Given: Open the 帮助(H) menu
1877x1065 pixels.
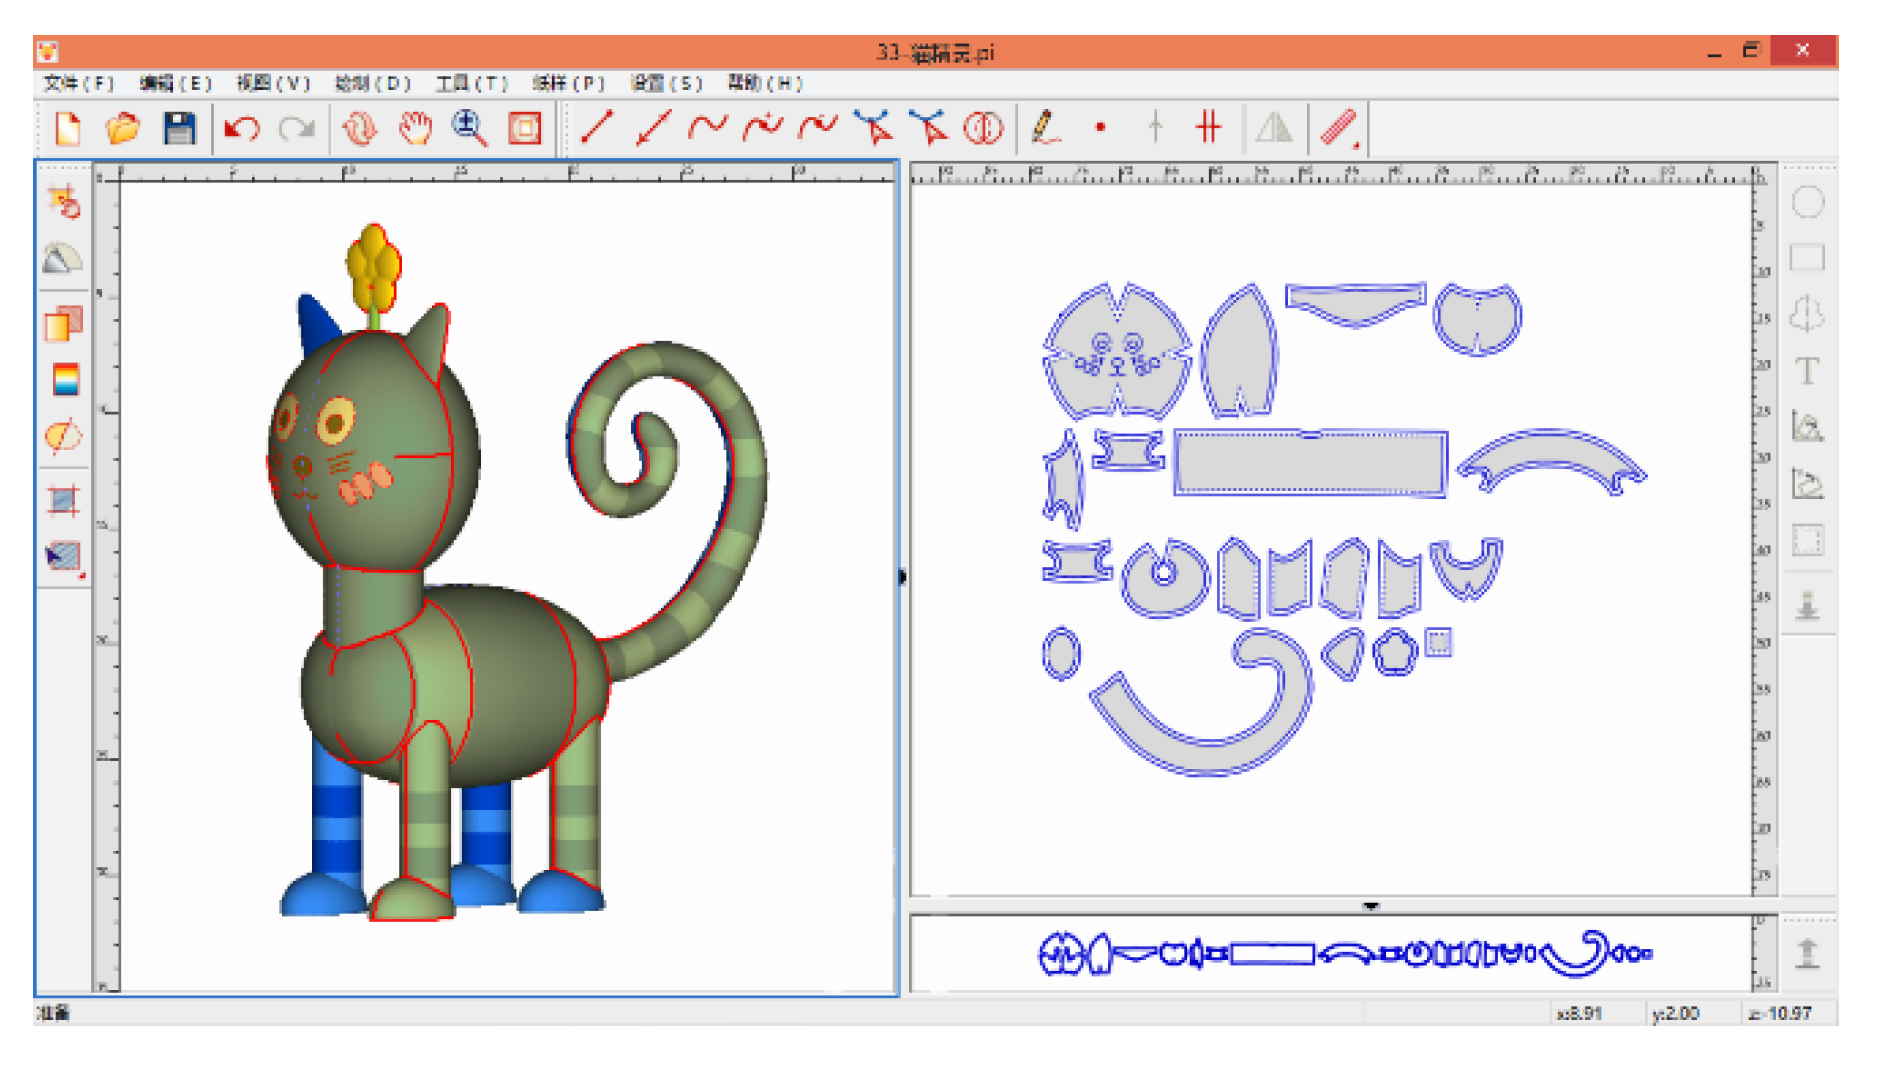Looking at the screenshot, I should coord(765,83).
